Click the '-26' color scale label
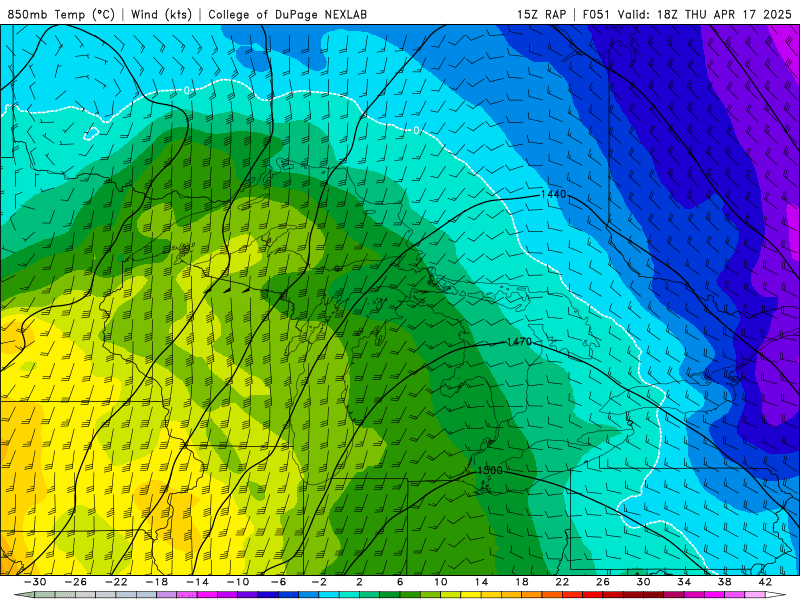The width and height of the screenshot is (800, 600). pyautogui.click(x=76, y=582)
